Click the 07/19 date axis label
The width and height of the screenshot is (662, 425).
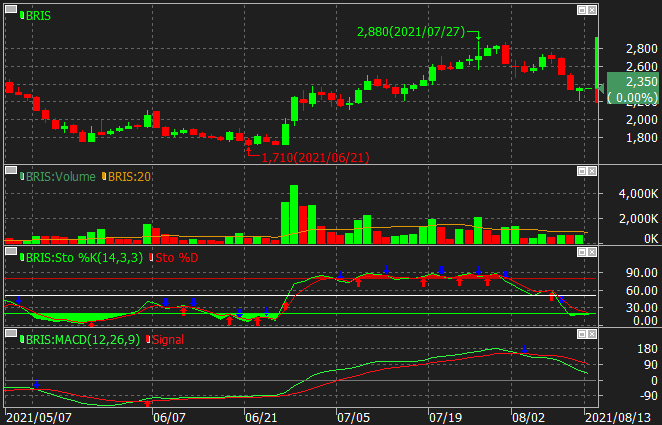[x=445, y=418]
